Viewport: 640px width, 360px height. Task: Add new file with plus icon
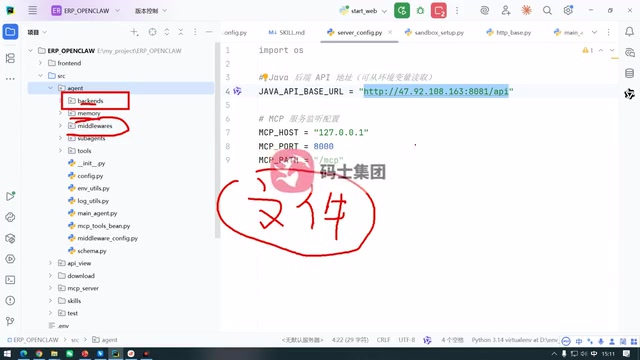[x=134, y=32]
